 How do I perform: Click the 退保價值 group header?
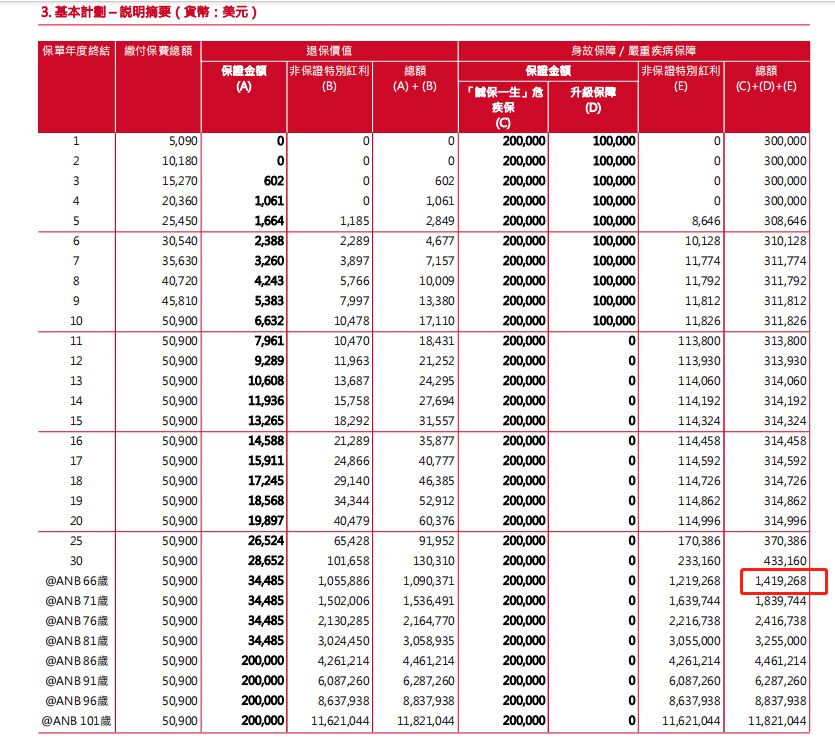[329, 51]
